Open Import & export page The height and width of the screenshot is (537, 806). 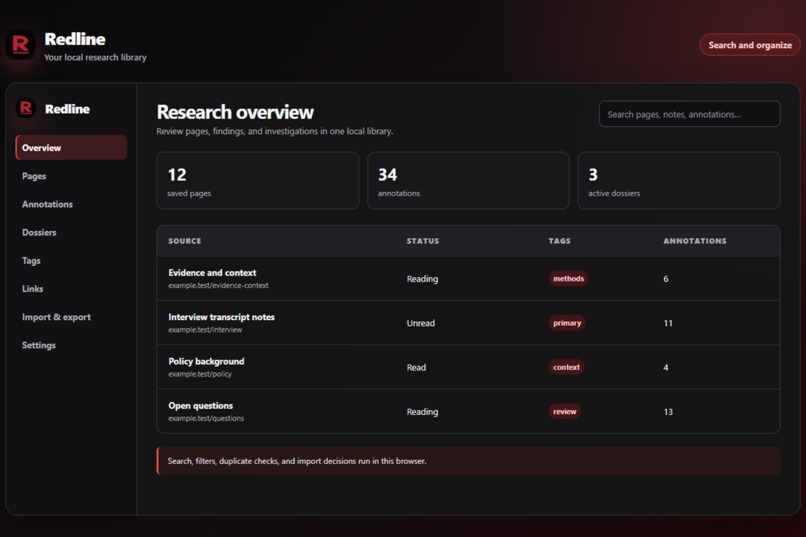click(56, 317)
